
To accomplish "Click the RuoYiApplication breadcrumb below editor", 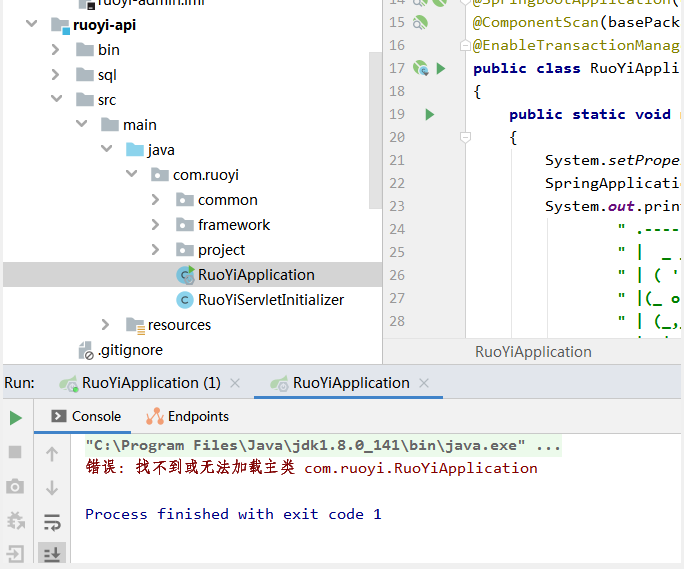I will pos(533,352).
